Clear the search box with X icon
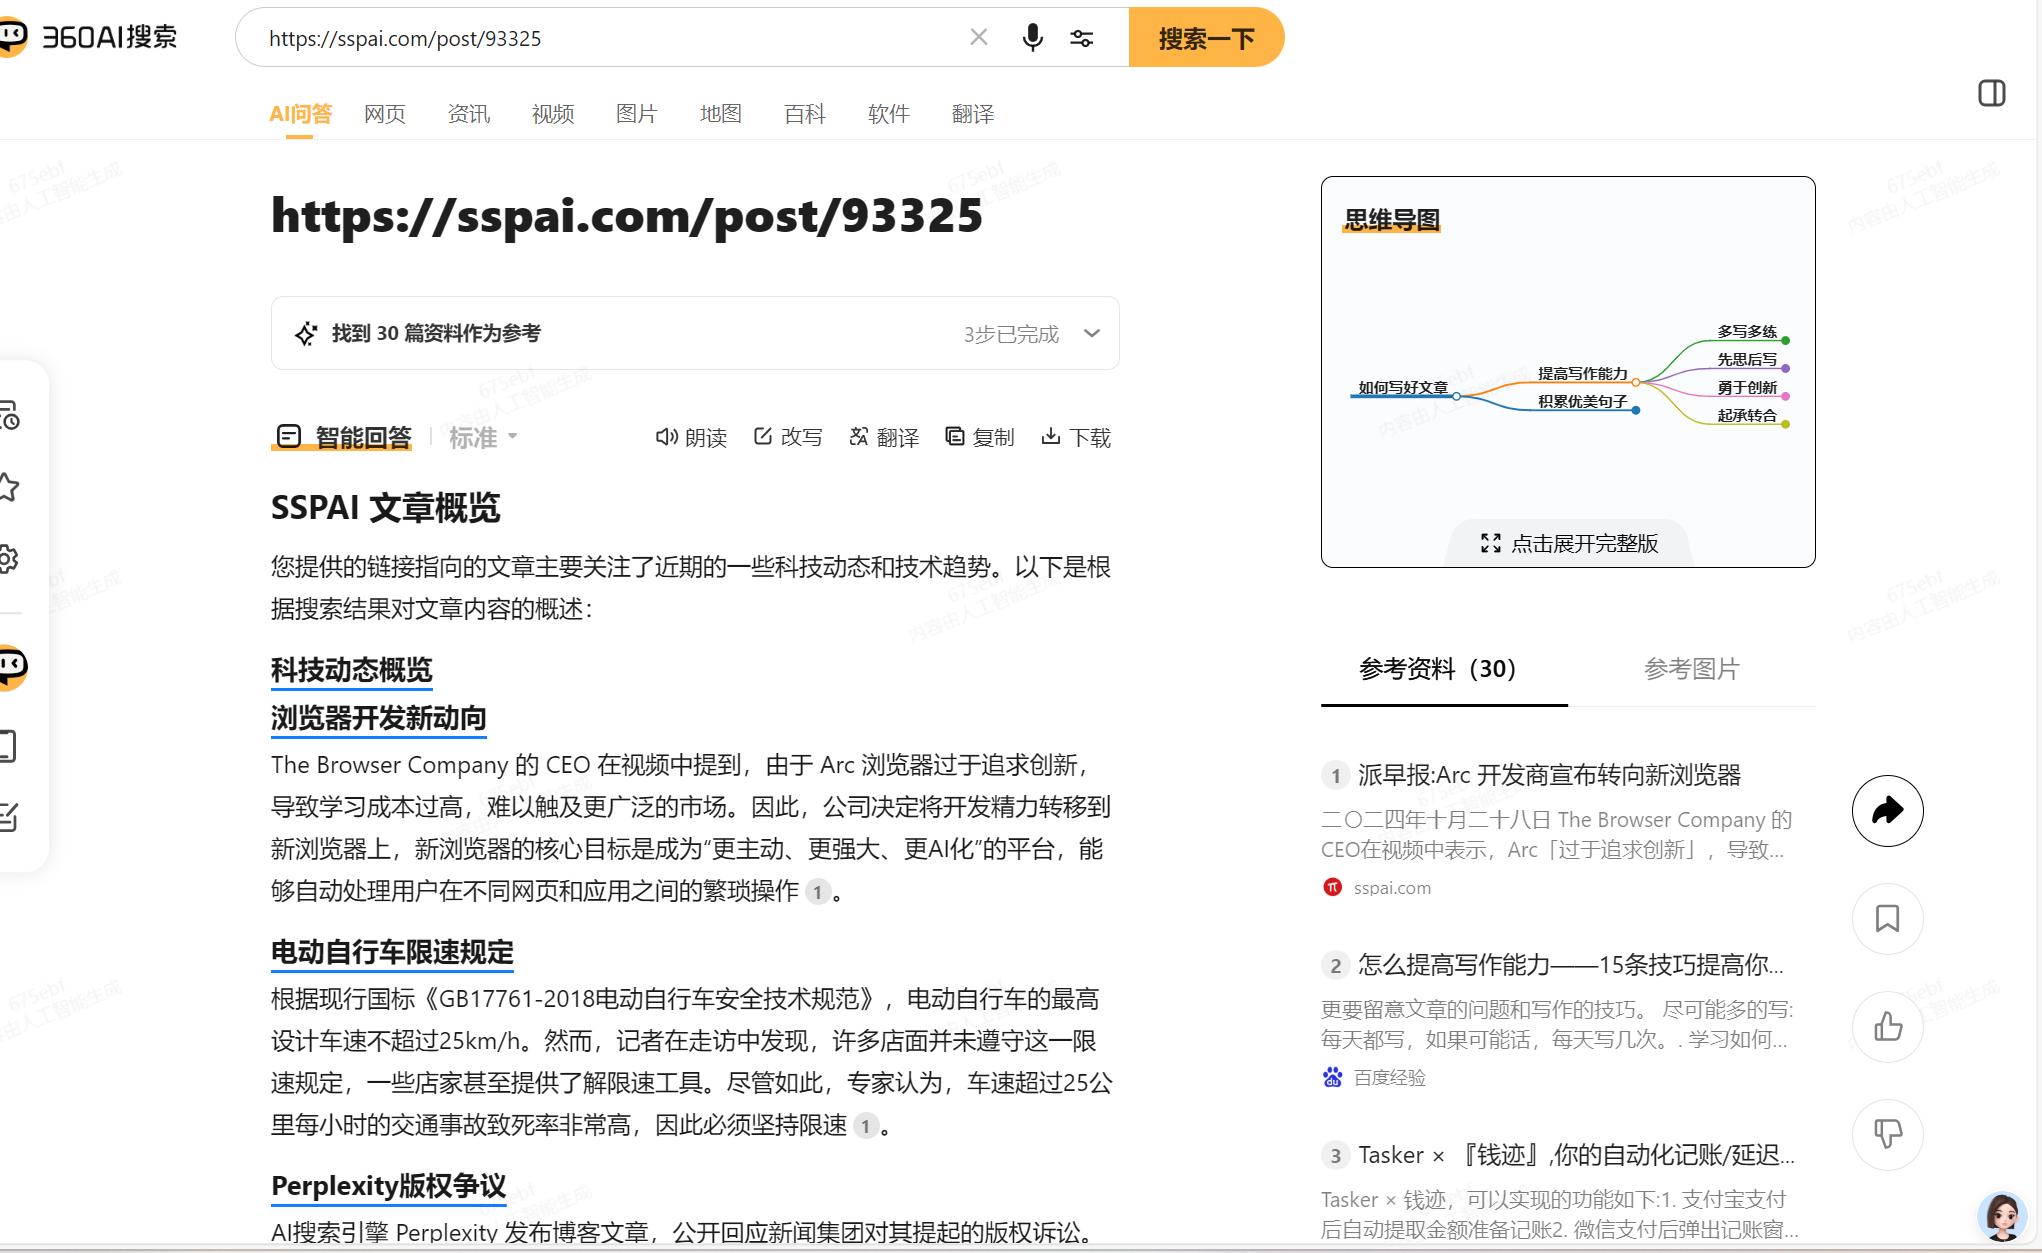 click(979, 37)
